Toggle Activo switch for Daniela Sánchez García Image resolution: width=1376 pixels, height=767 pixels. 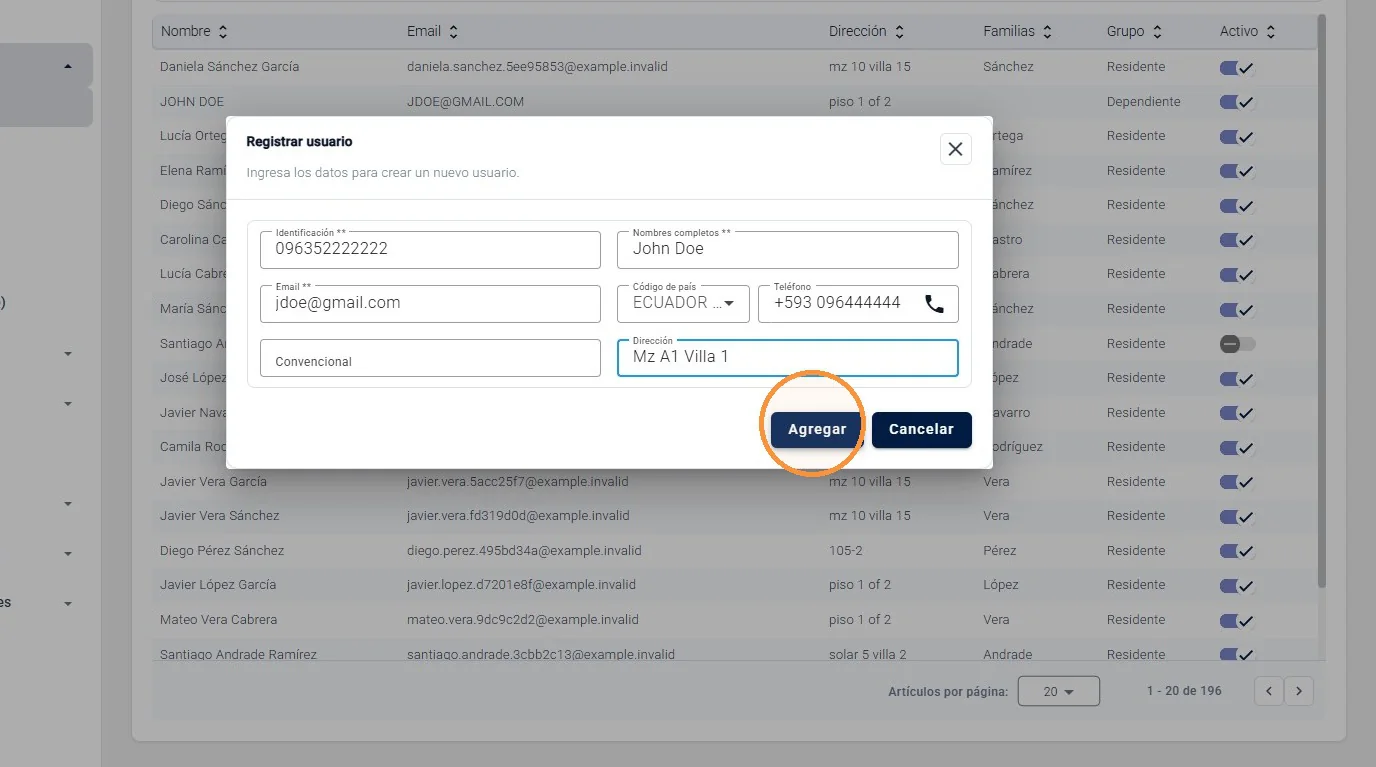pyautogui.click(x=1237, y=68)
